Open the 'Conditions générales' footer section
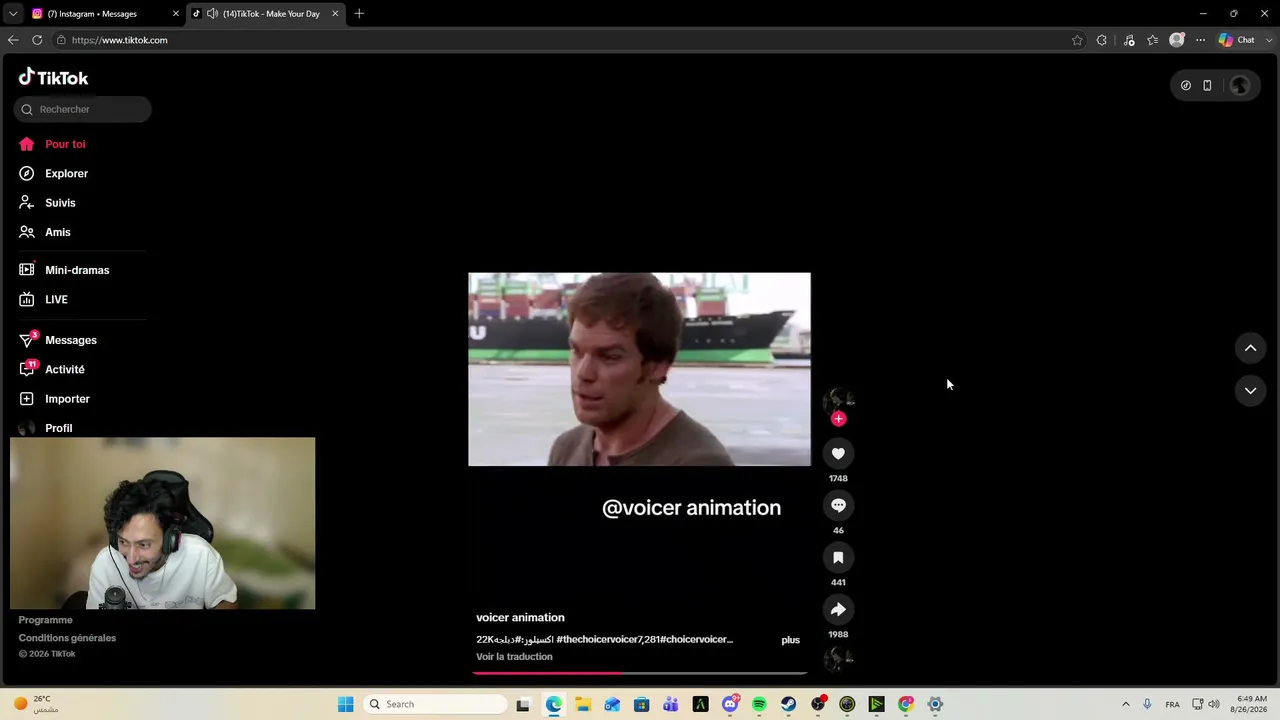Image resolution: width=1280 pixels, height=720 pixels. (x=67, y=638)
